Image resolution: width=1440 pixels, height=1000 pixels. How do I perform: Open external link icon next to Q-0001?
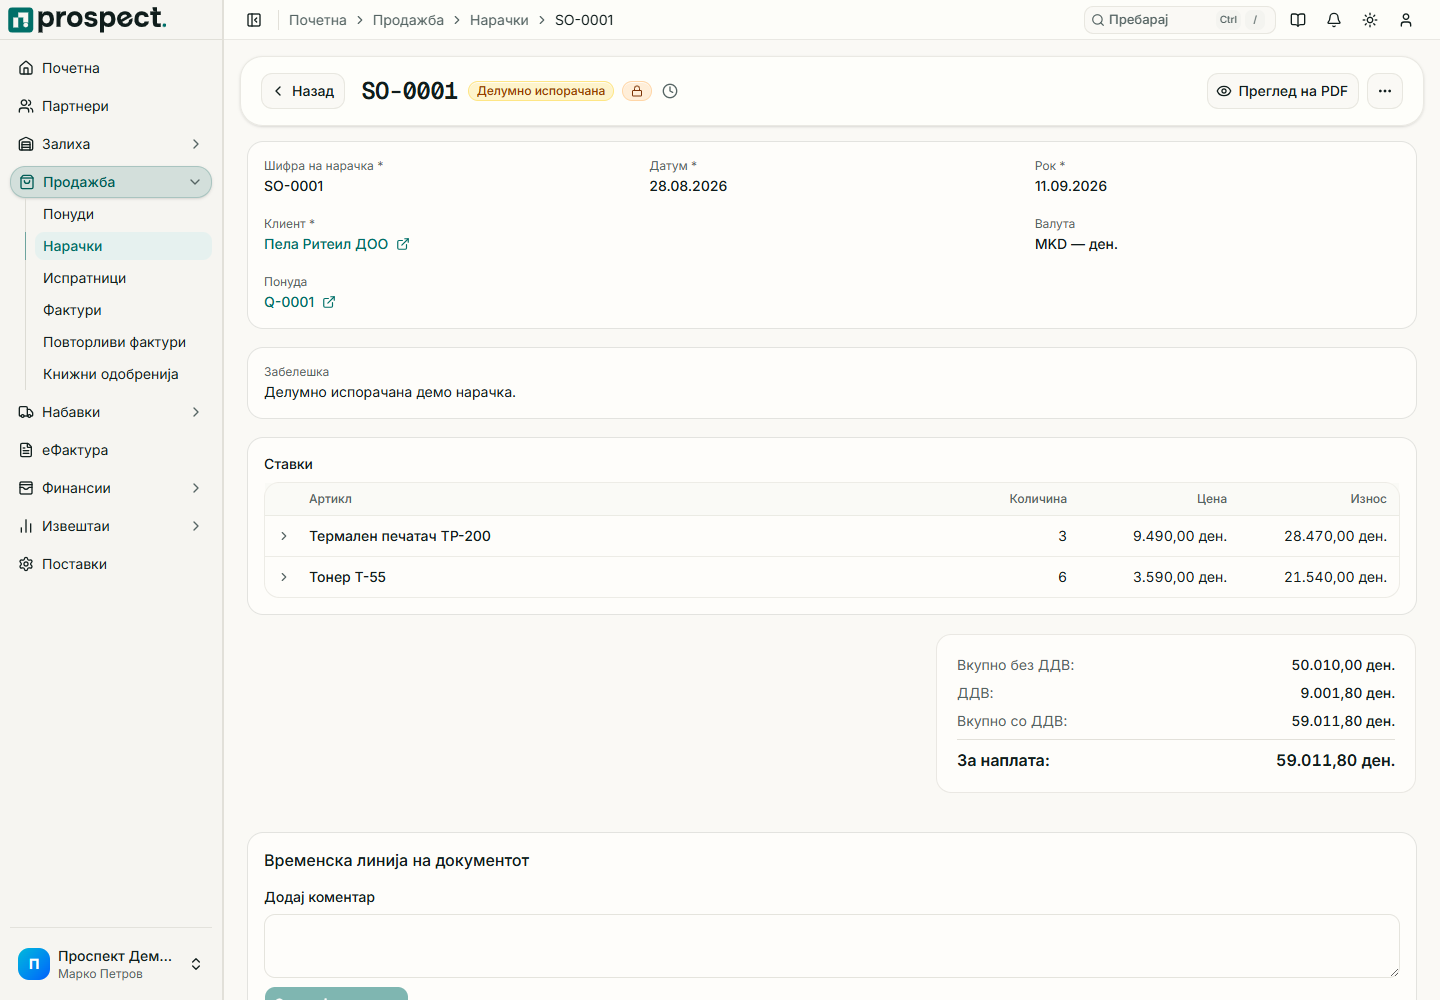click(329, 302)
